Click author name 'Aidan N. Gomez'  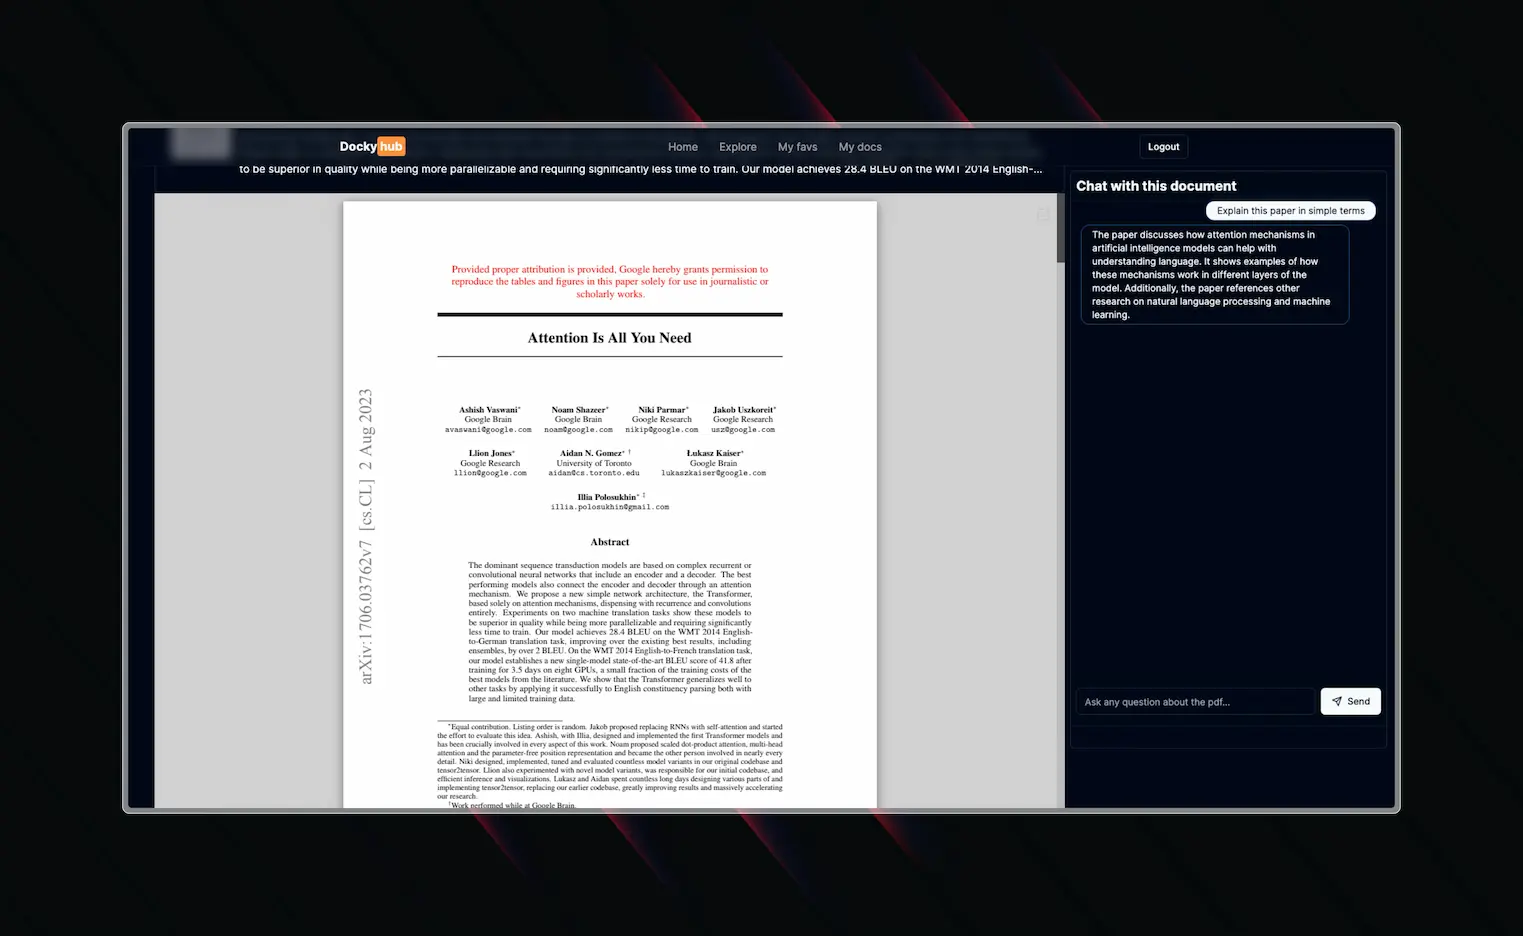(593, 453)
